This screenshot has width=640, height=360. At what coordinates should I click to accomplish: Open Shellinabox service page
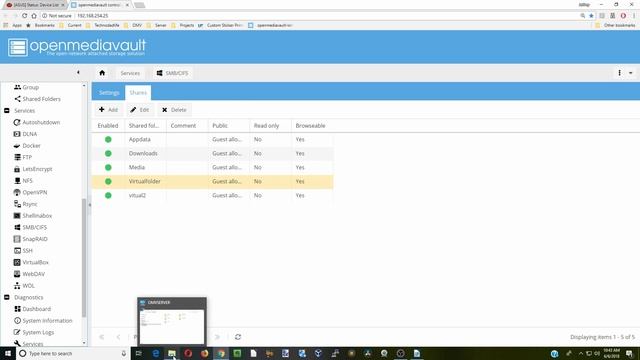click(x=33, y=216)
